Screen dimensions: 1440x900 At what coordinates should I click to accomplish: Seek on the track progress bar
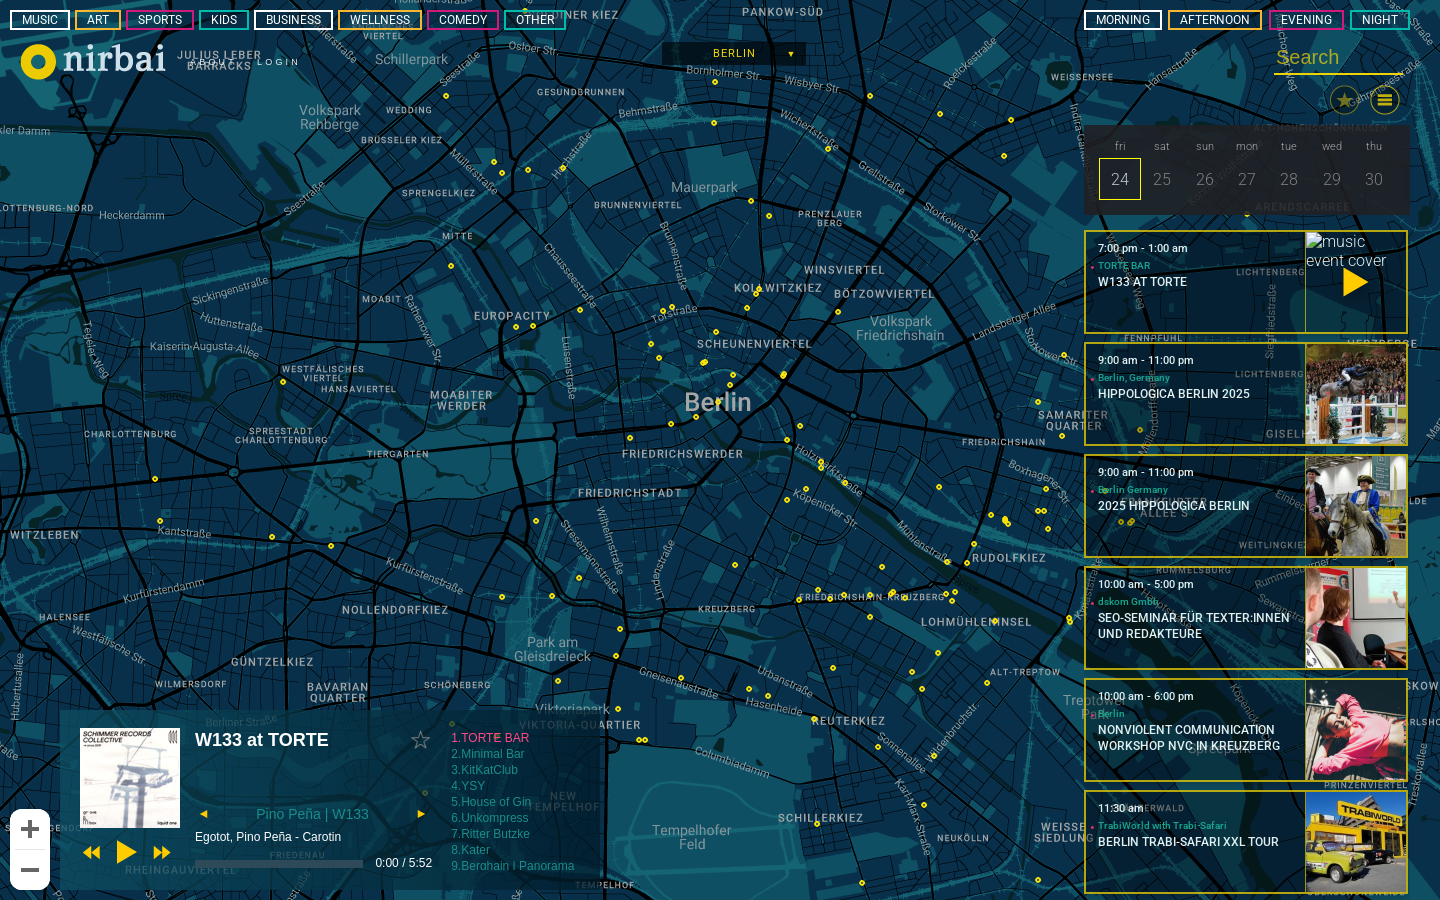(x=279, y=864)
